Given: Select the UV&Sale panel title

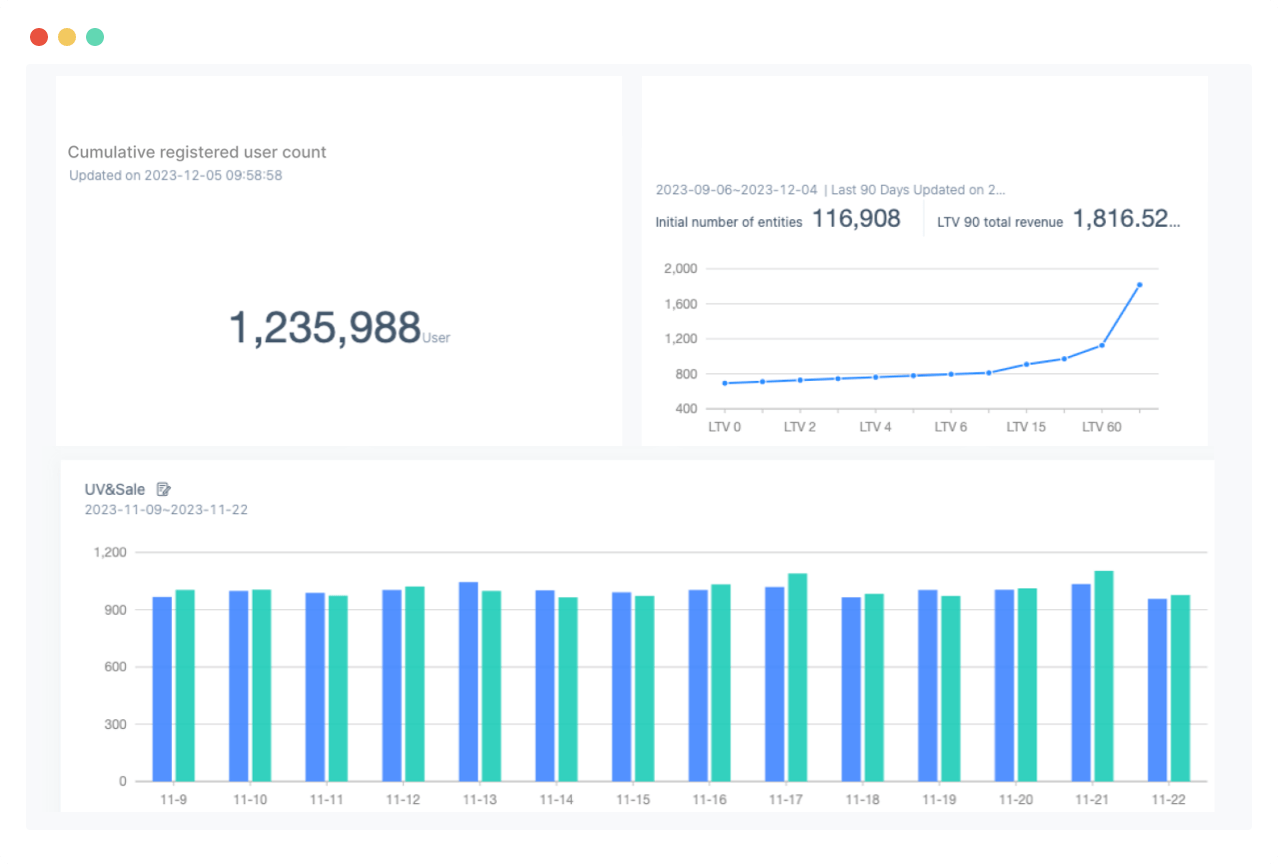Looking at the screenshot, I should click(113, 489).
